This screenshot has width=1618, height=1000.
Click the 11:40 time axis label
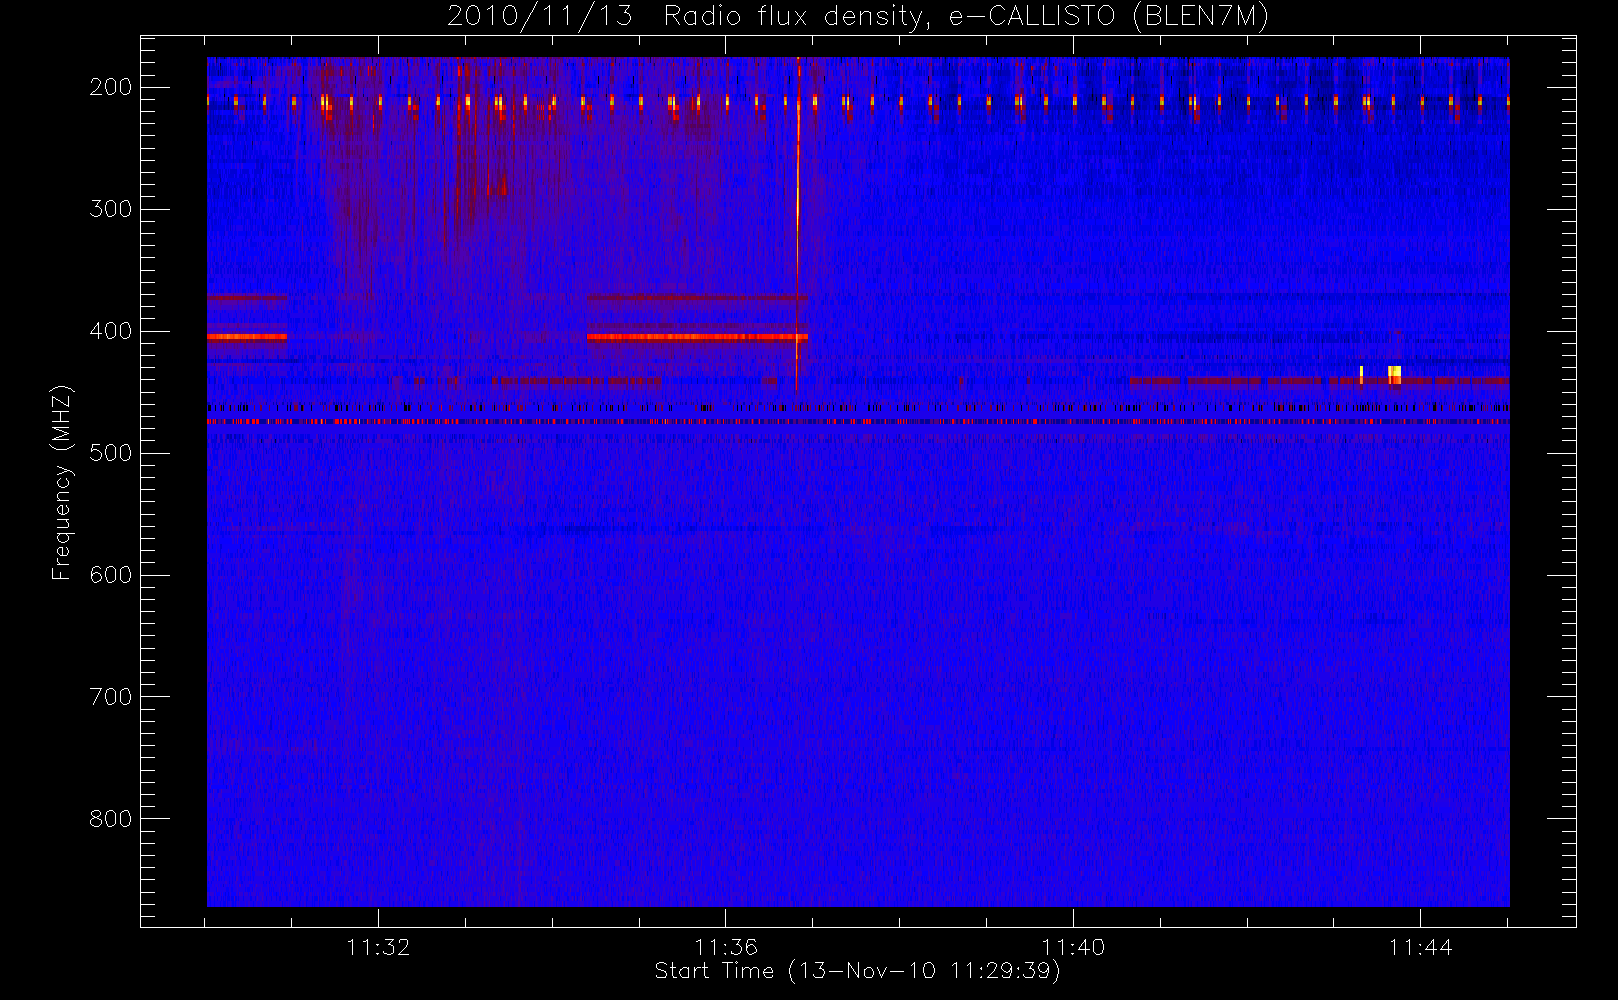coord(1073,947)
